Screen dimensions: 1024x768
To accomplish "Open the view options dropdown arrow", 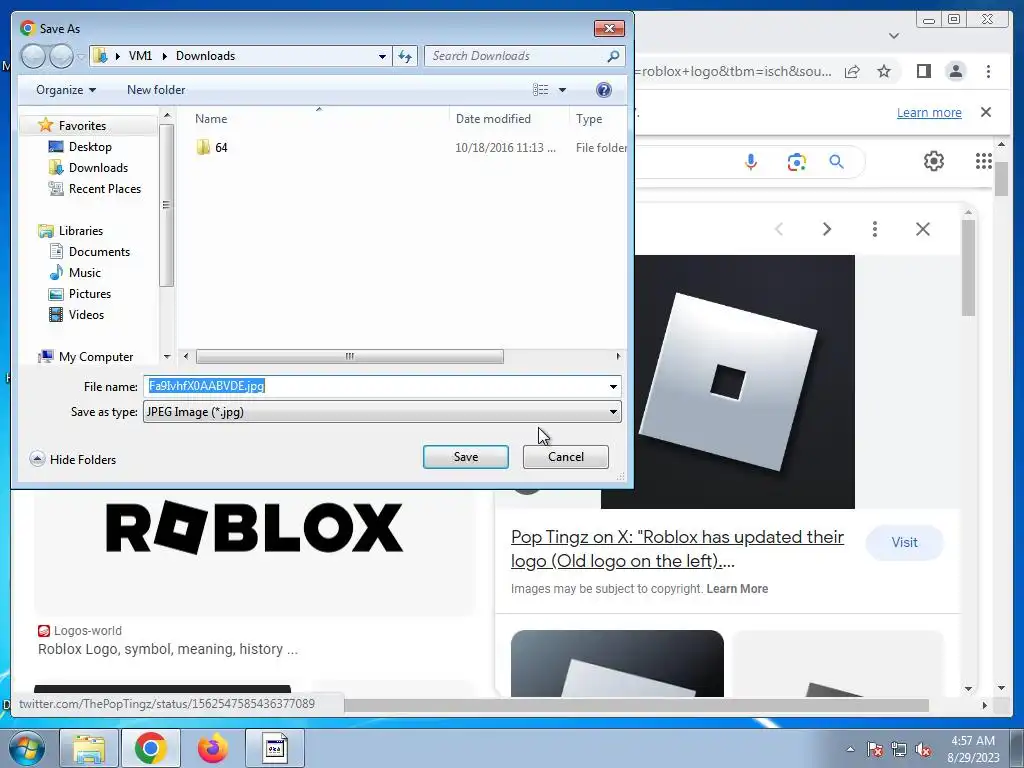I will click(x=562, y=89).
